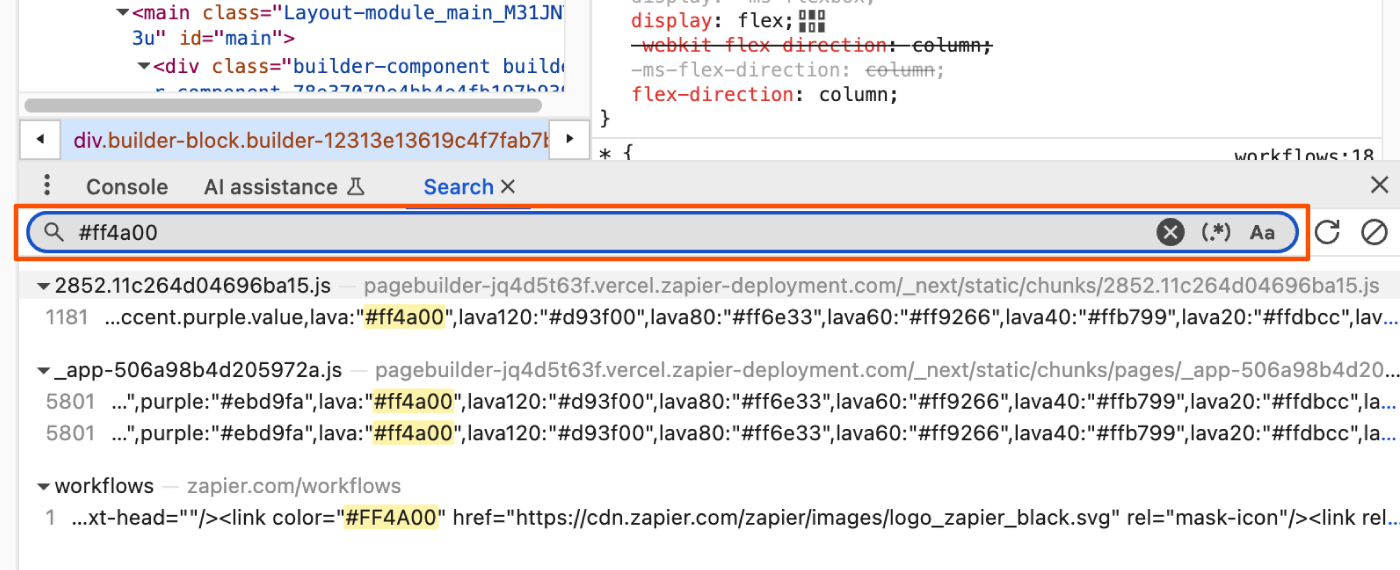Screen dimensions: 1400x570
Task: Click the magnifying glass search icon
Action: [54, 233]
